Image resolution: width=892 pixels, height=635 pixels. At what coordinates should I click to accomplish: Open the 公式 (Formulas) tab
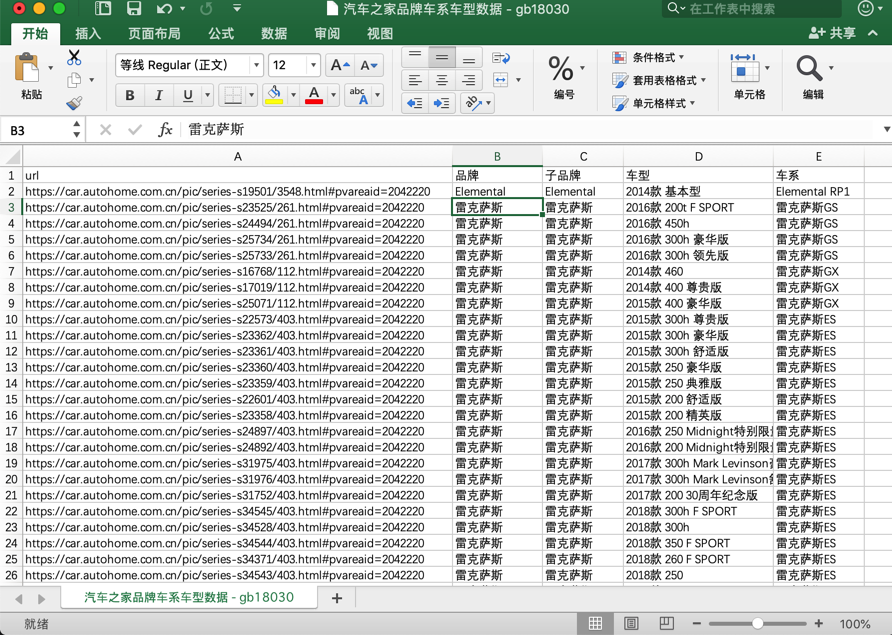(x=221, y=34)
